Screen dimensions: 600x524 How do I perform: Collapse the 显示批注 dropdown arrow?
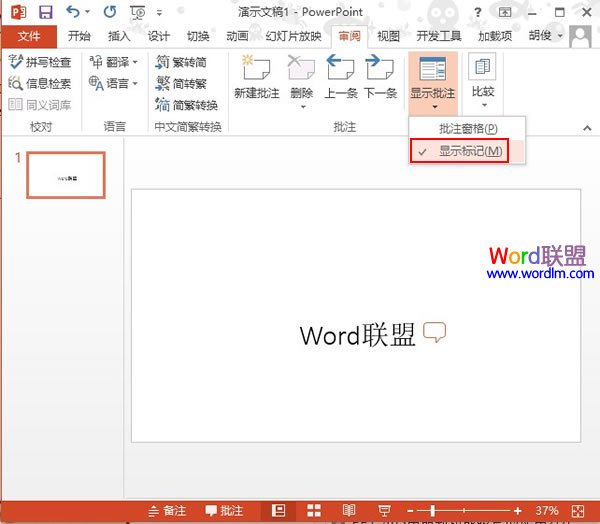point(435,107)
